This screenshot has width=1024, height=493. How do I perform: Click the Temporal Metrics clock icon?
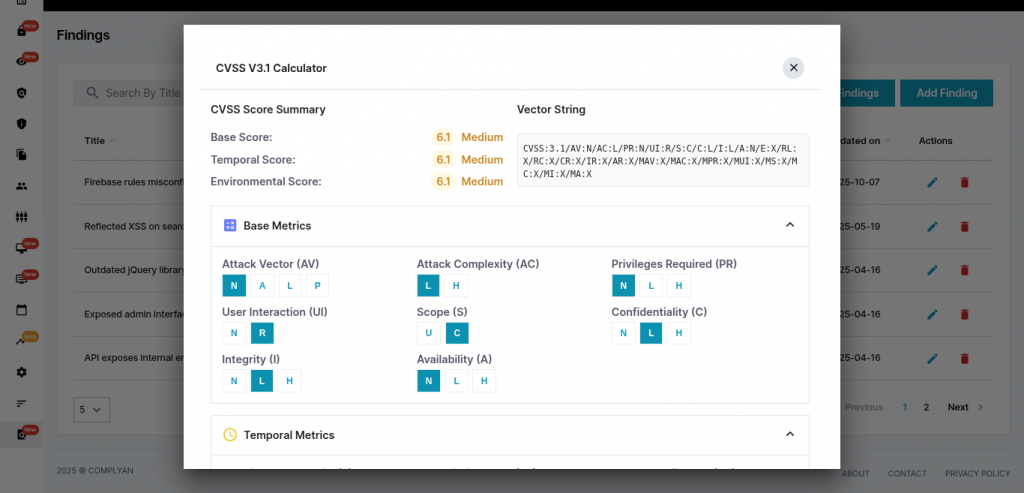pos(230,435)
